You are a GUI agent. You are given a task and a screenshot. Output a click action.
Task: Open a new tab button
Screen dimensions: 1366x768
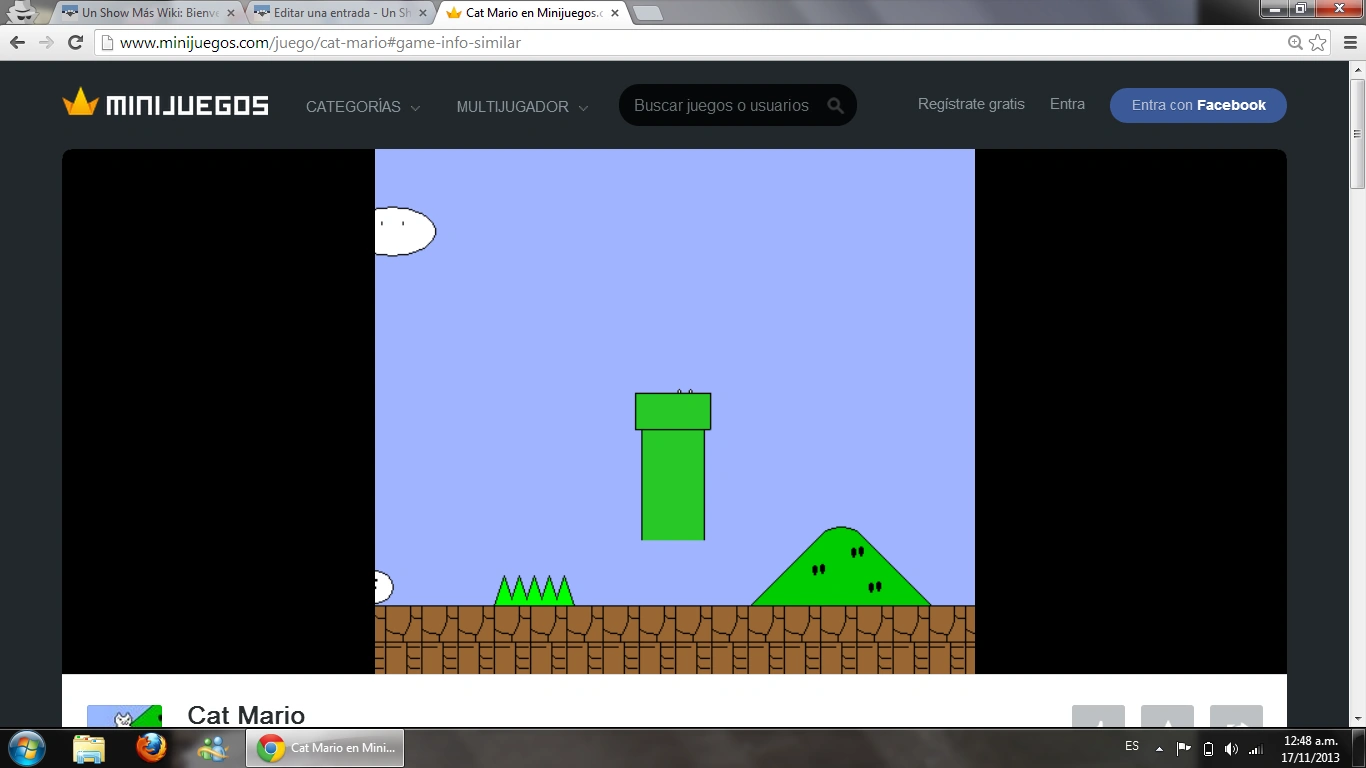point(648,13)
